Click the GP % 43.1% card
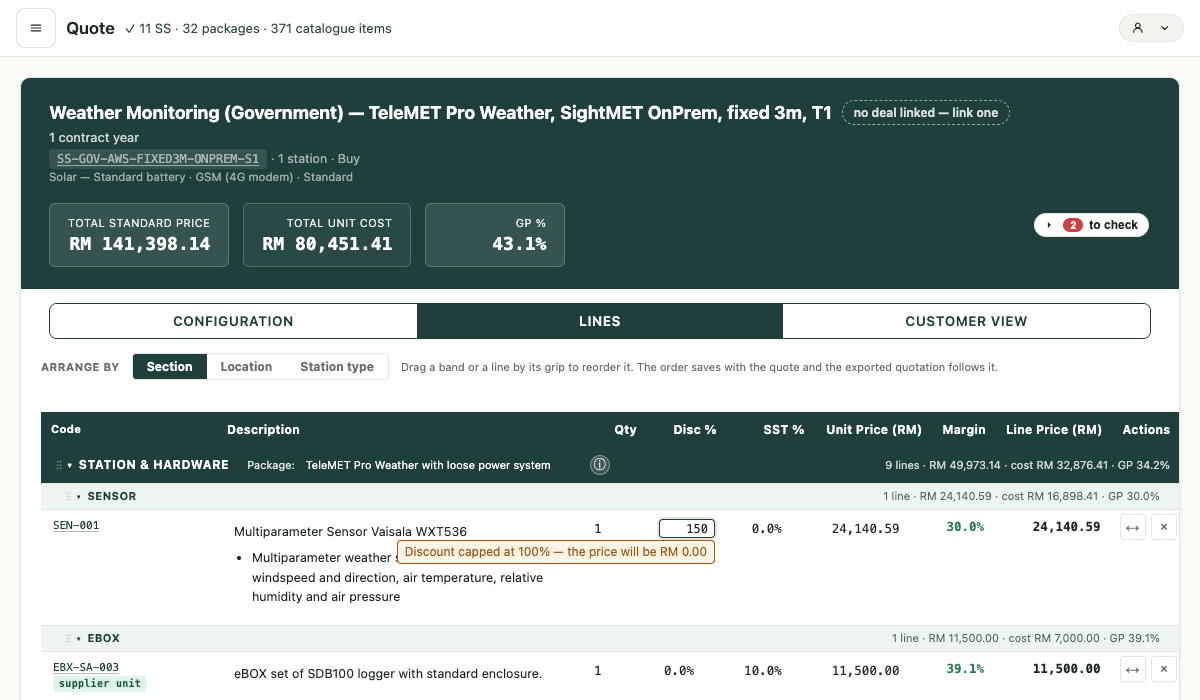Viewport: 1200px width, 700px height. coord(495,235)
